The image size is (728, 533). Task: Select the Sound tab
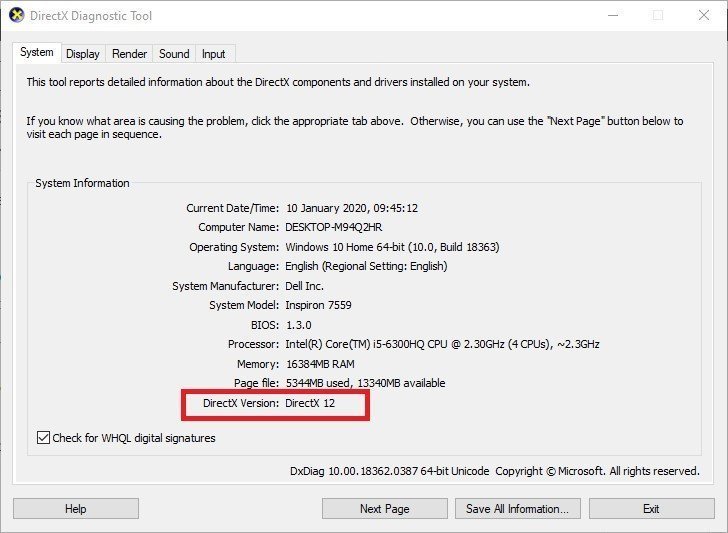(x=174, y=54)
